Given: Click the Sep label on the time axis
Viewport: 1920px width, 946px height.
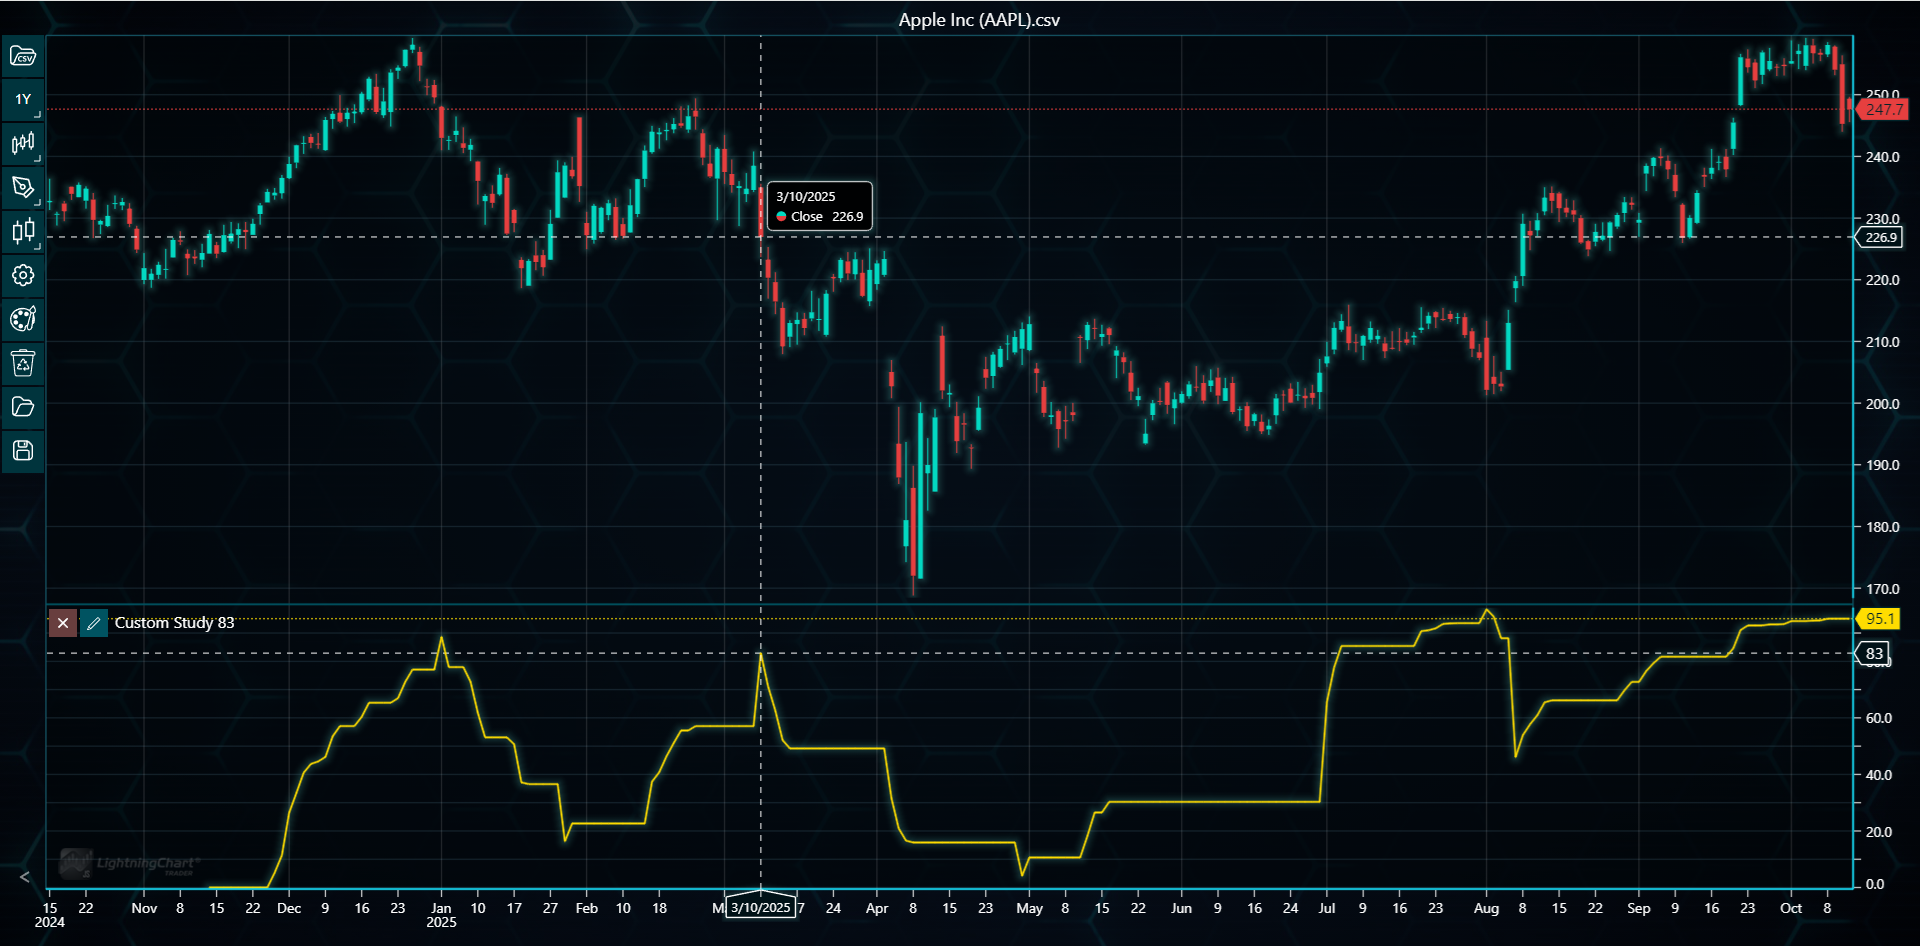Looking at the screenshot, I should coord(1638,908).
